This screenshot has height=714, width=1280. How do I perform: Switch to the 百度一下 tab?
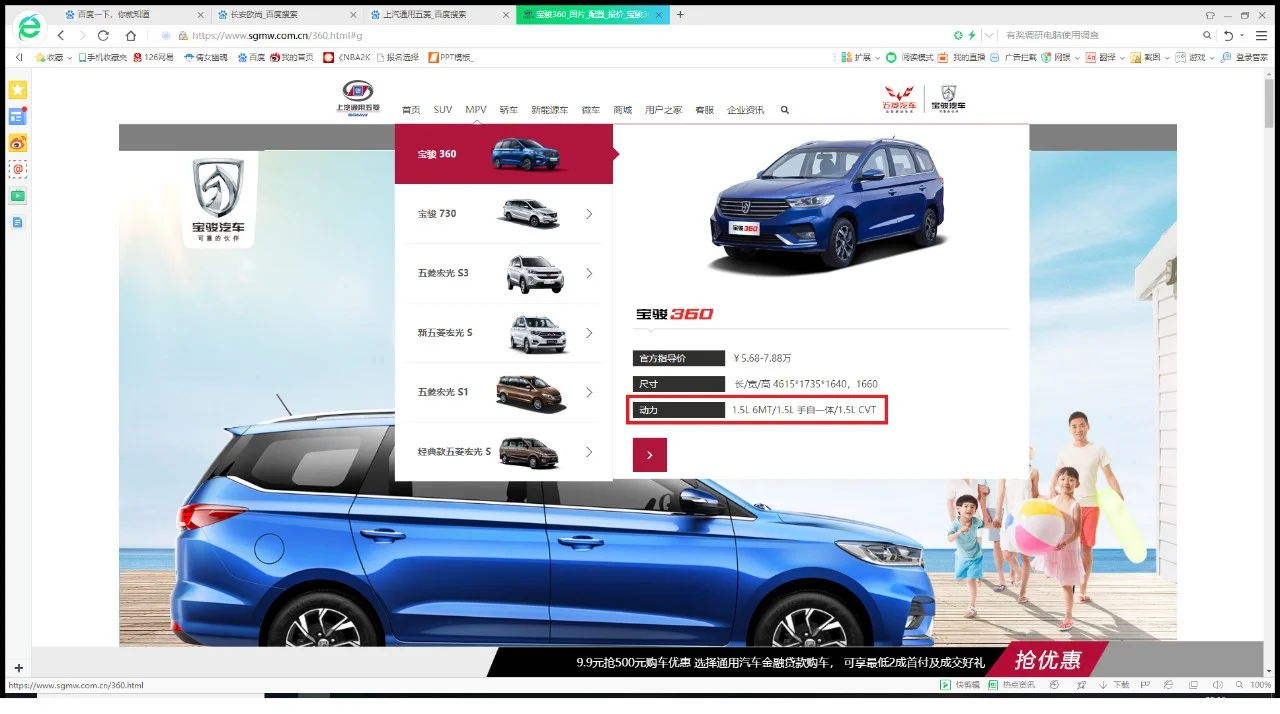pyautogui.click(x=133, y=15)
